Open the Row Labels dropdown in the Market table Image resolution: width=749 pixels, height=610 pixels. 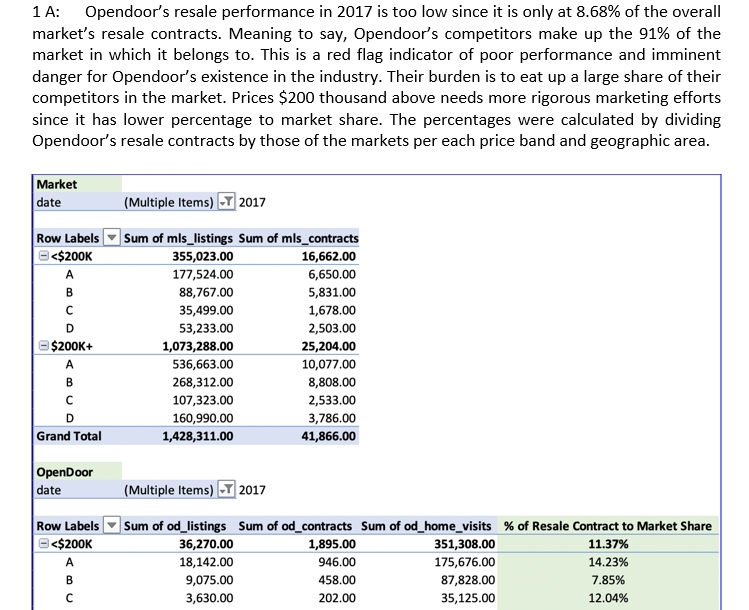click(112, 238)
